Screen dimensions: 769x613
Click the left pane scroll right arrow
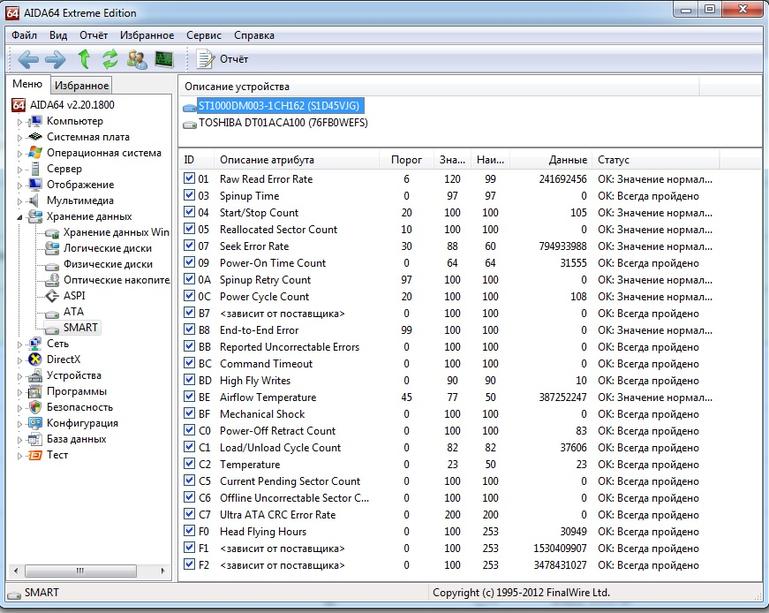point(162,571)
